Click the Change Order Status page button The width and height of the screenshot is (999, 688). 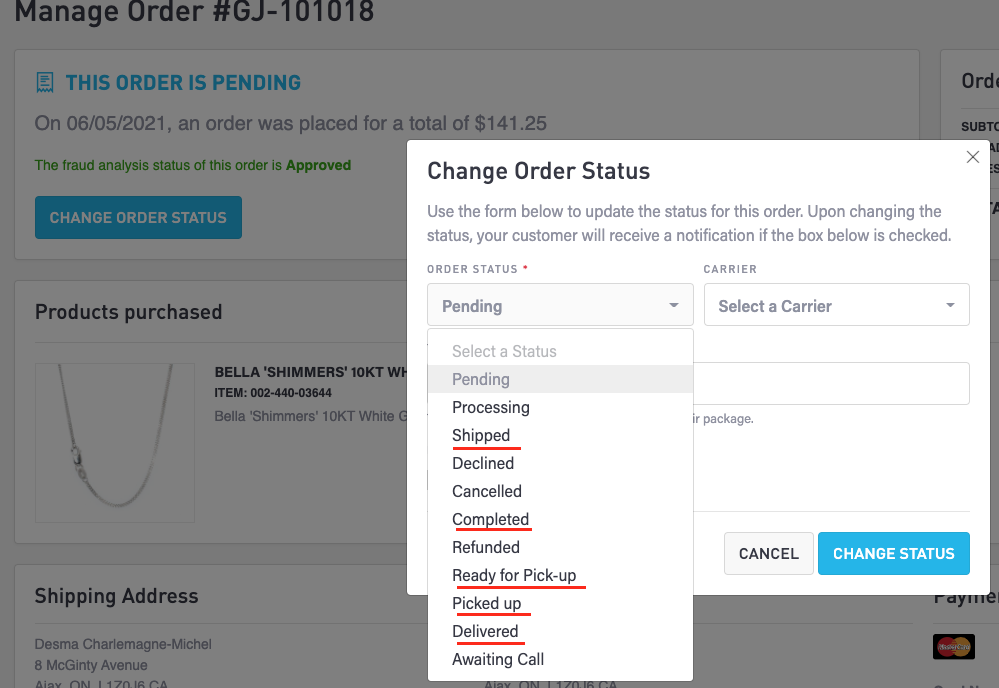138,217
